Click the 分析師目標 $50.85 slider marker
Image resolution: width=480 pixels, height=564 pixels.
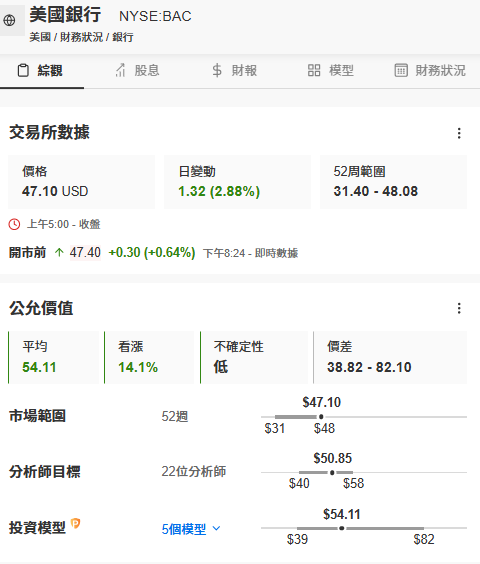[x=332, y=473]
